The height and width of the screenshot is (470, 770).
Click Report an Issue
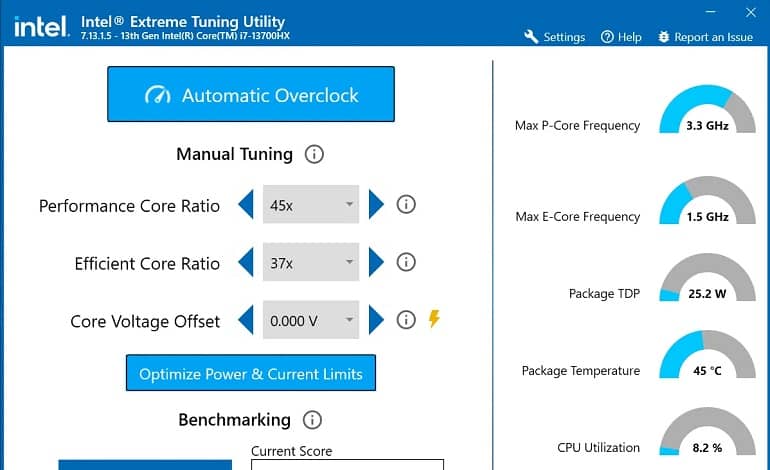point(706,37)
